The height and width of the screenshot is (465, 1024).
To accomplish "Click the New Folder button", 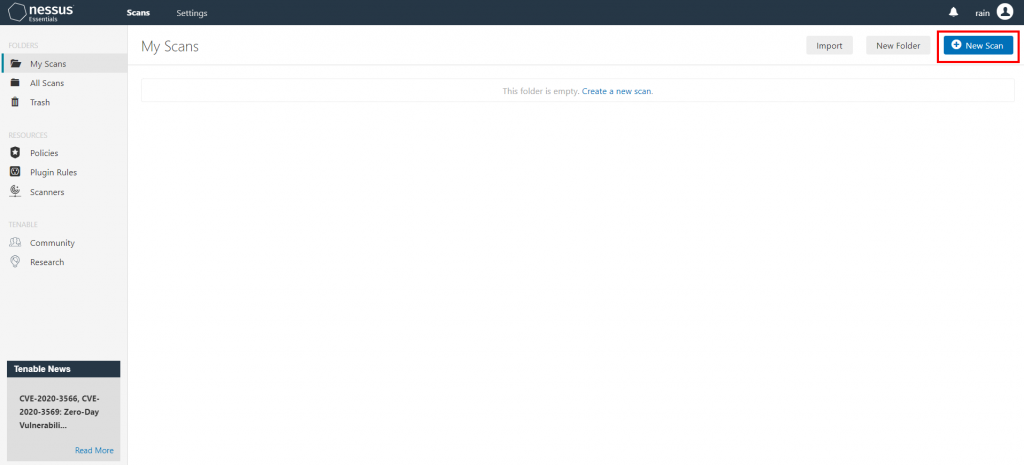I will click(898, 46).
